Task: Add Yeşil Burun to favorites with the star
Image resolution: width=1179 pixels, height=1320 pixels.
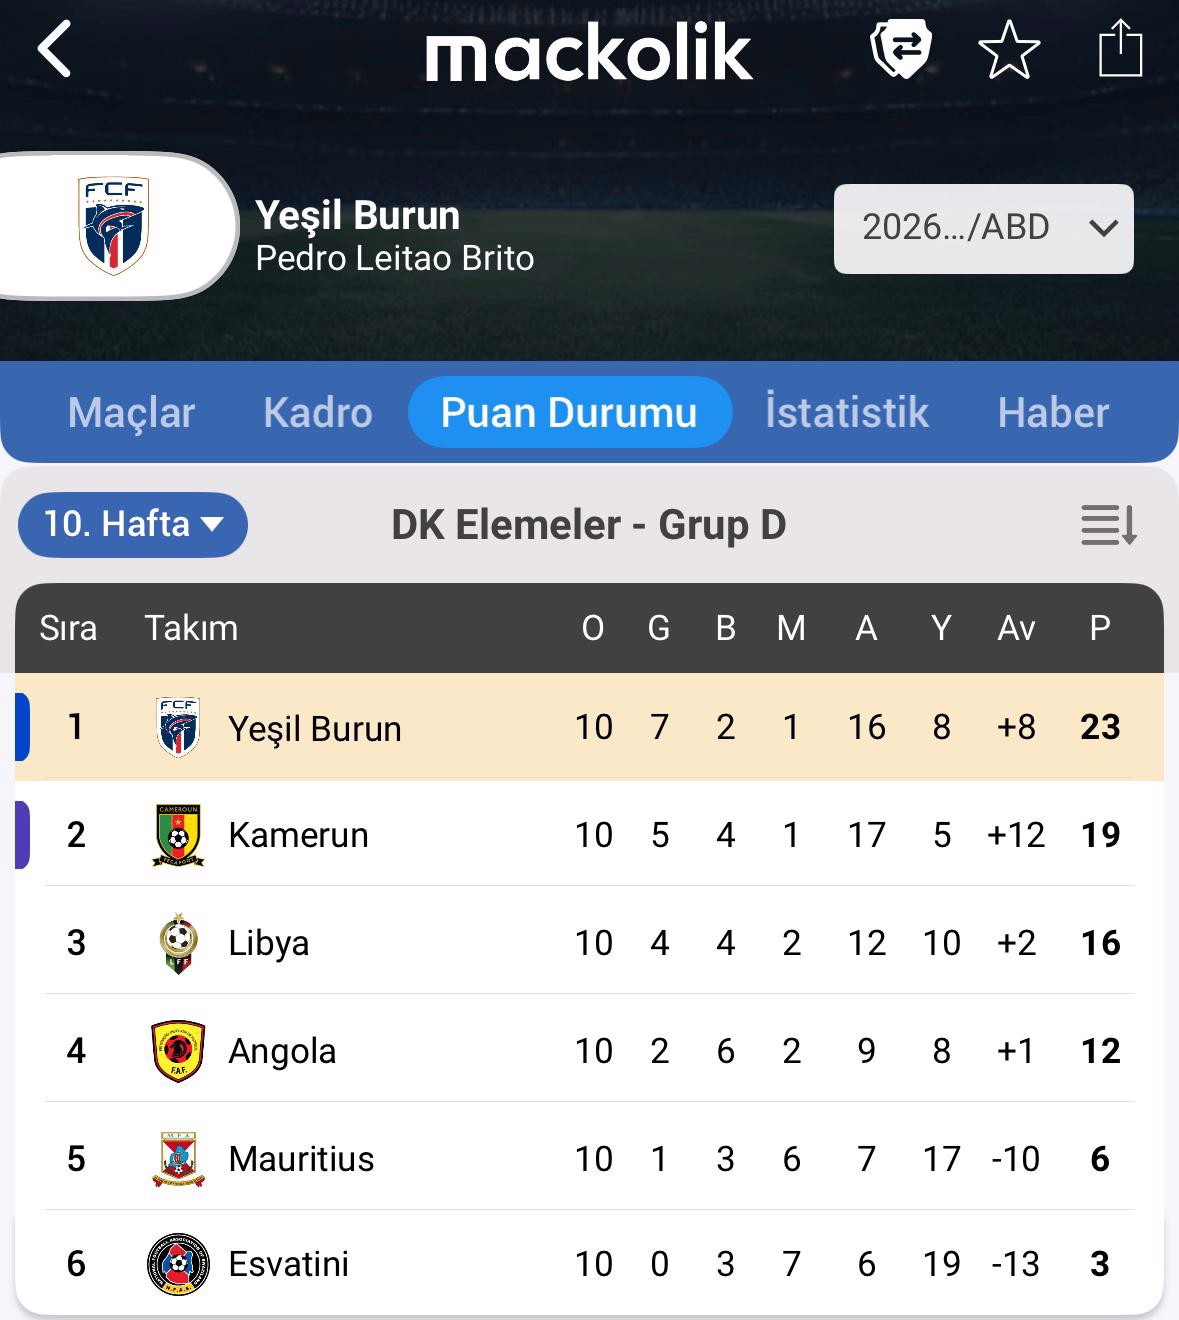Action: click(1009, 49)
